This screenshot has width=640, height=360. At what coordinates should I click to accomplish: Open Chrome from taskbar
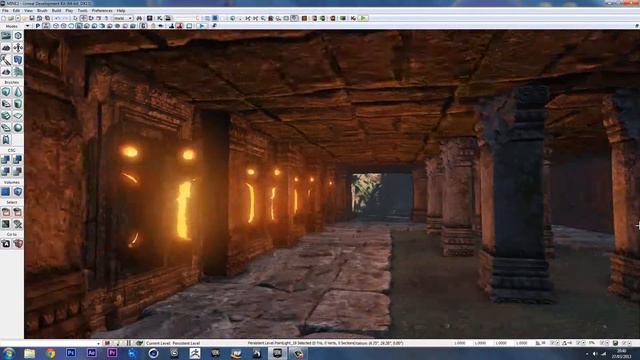[x=50, y=353]
